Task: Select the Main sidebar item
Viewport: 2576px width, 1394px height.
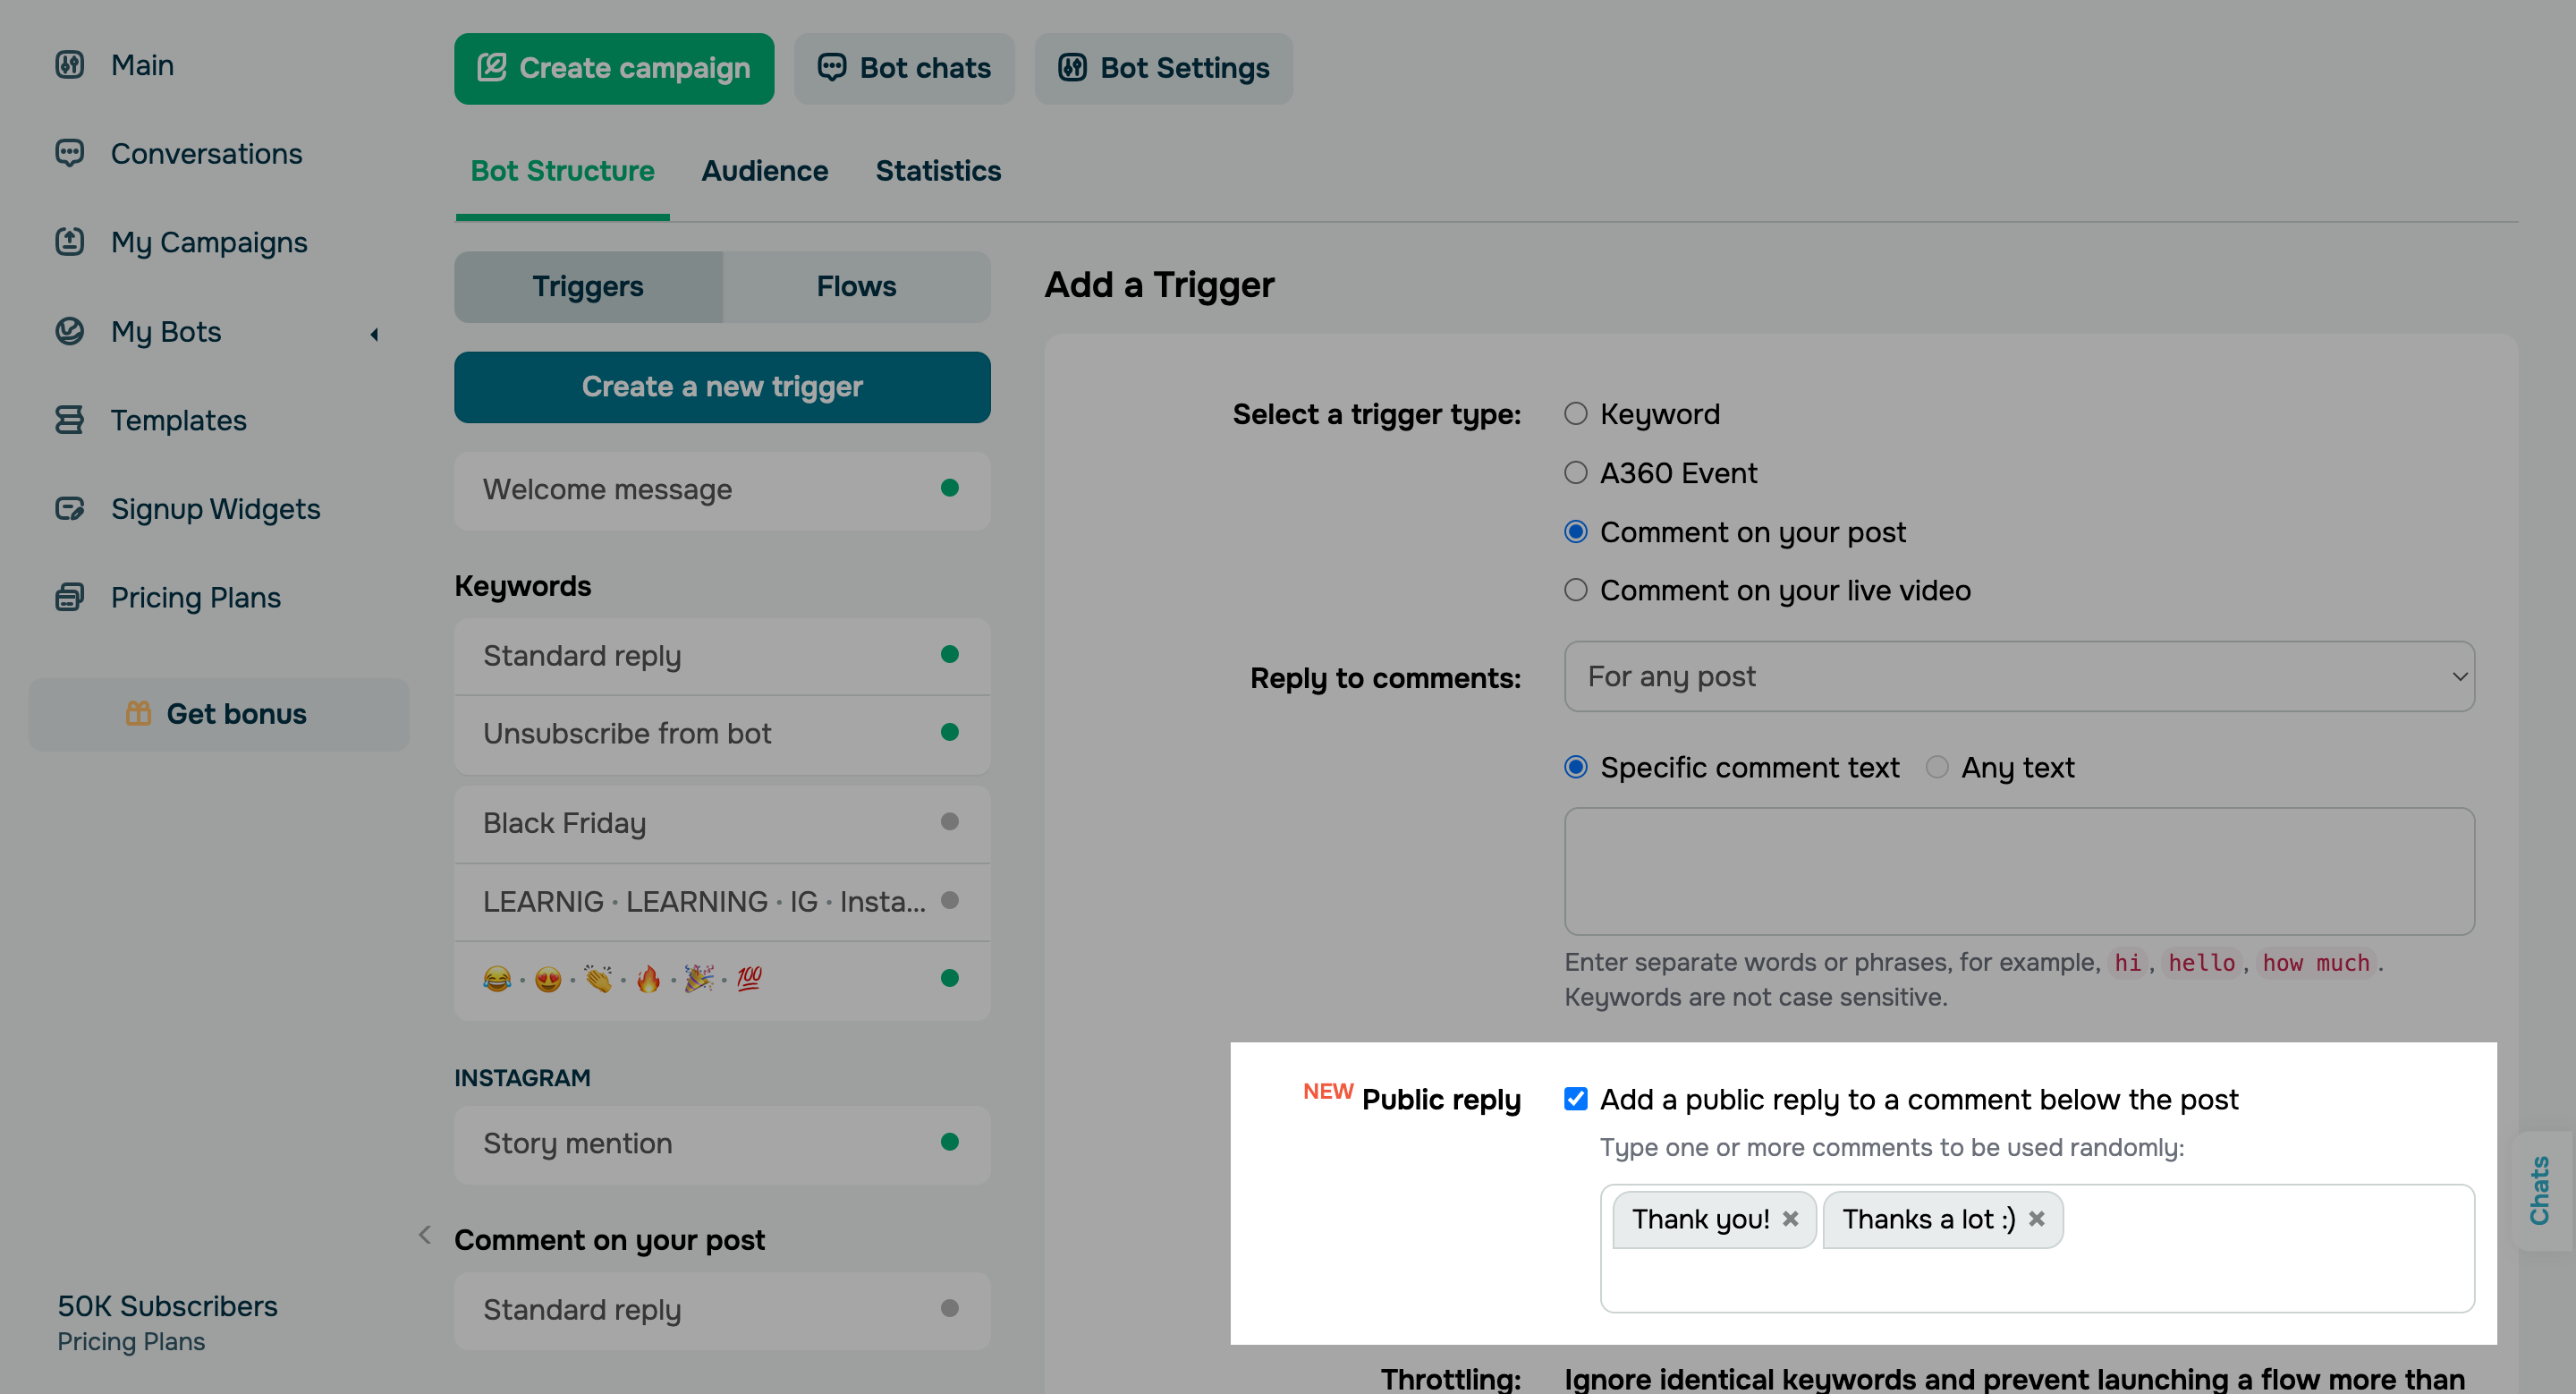Action: tap(141, 64)
